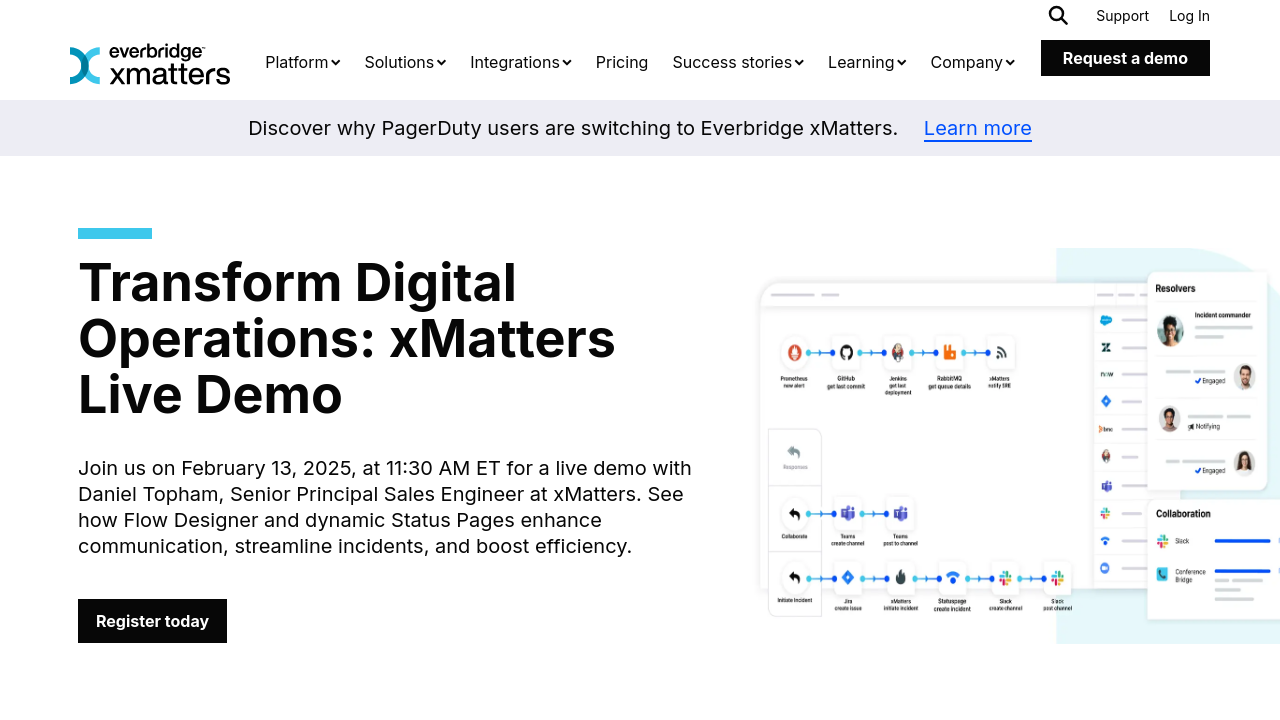Click the Conference Bridge phone icon
The height and width of the screenshot is (720, 1280).
coord(1162,574)
